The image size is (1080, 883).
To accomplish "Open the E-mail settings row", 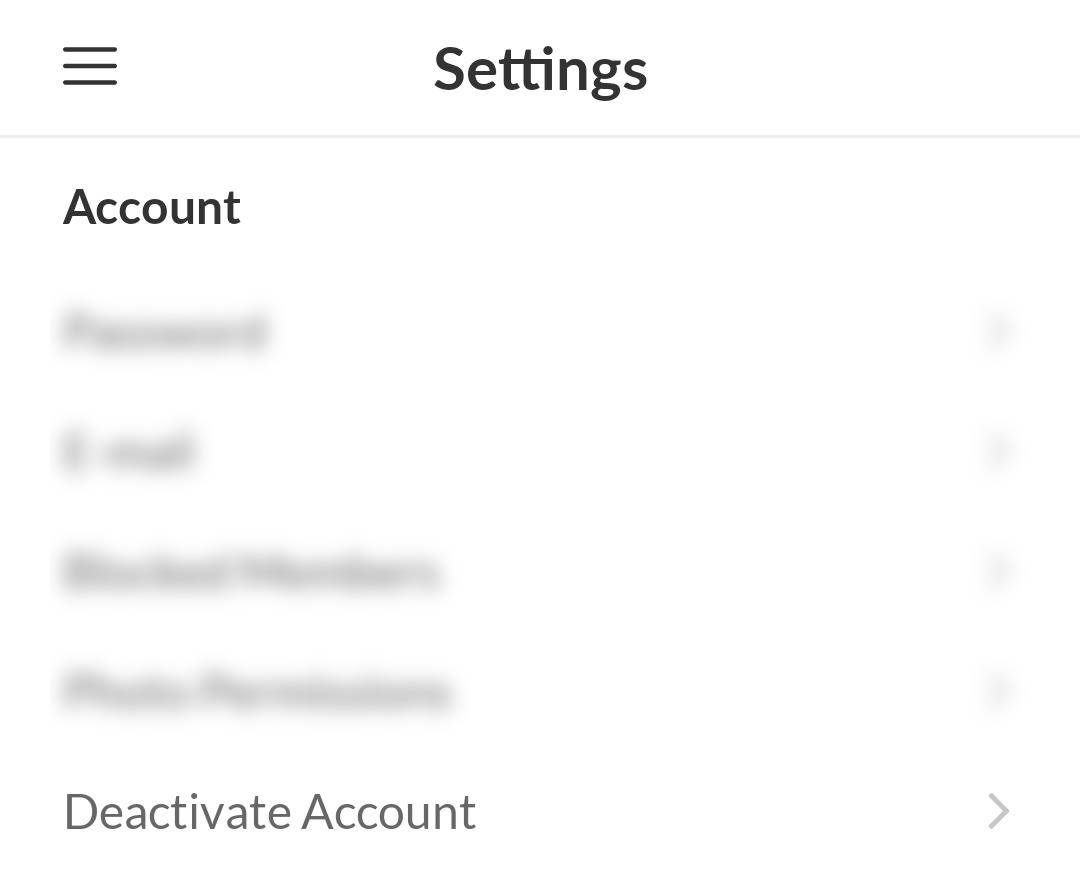I will click(x=130, y=451).
